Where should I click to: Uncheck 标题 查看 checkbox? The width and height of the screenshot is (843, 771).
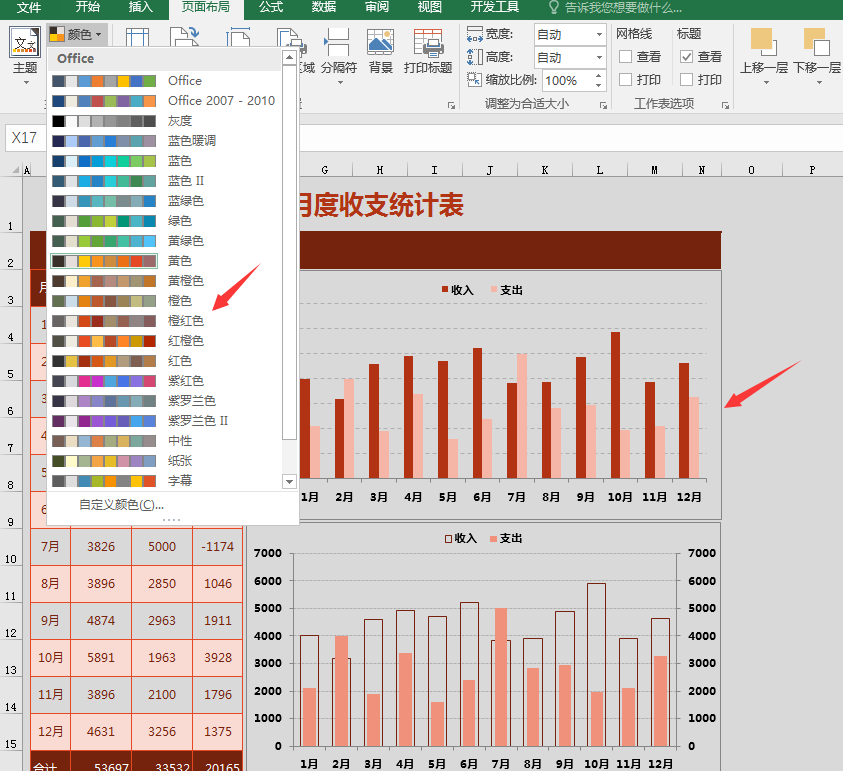pos(686,56)
